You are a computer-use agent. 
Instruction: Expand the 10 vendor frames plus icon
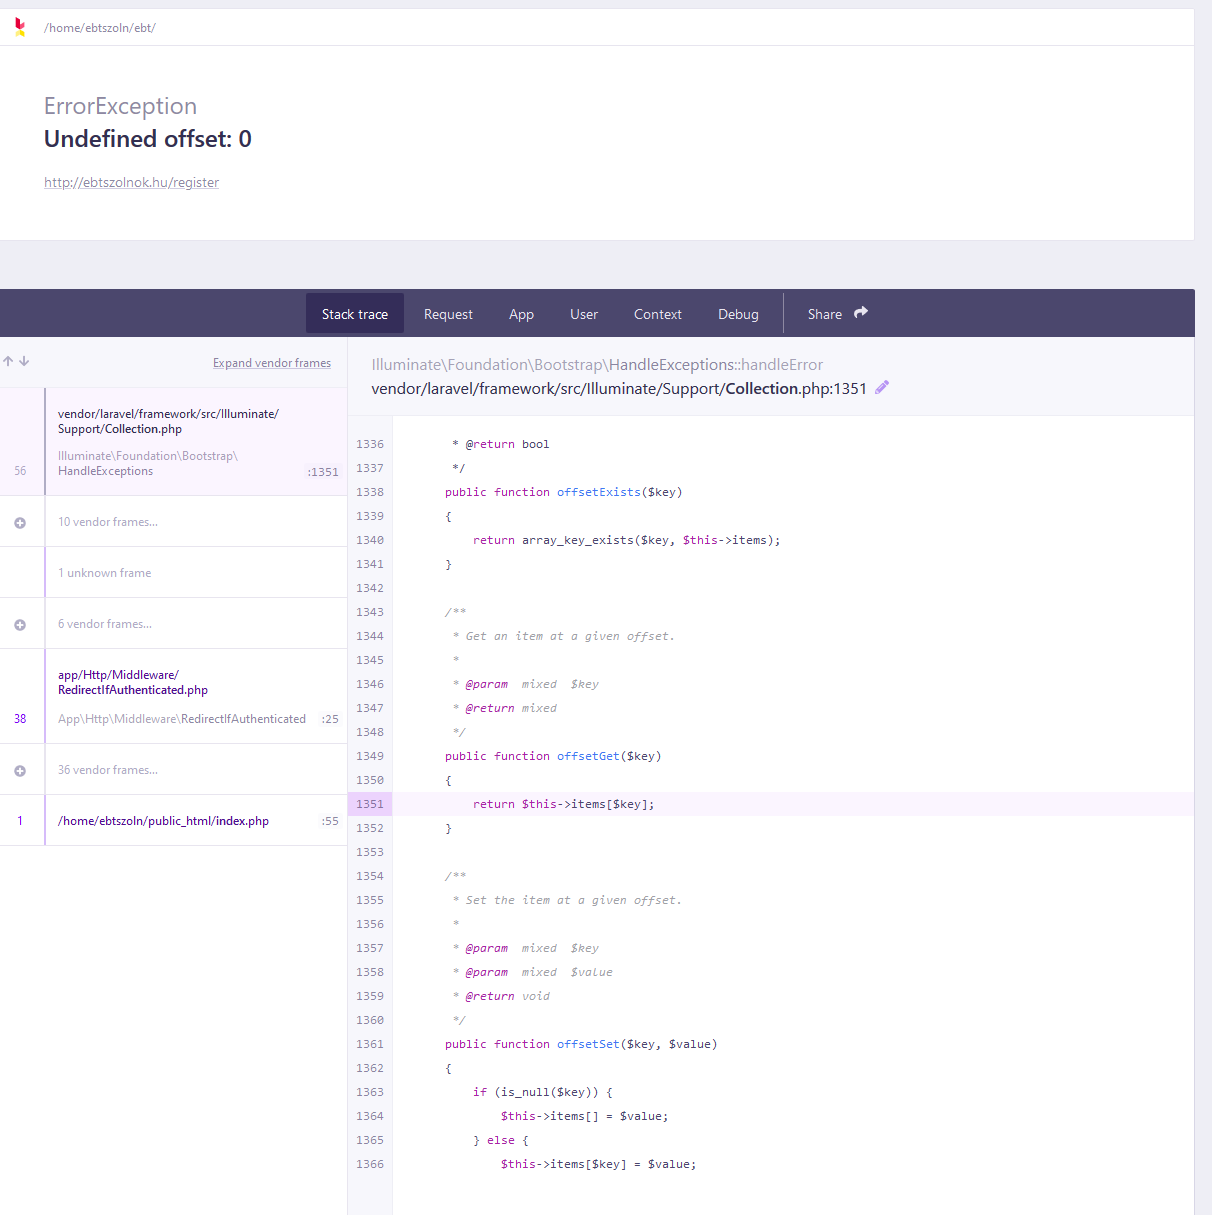pyautogui.click(x=20, y=523)
